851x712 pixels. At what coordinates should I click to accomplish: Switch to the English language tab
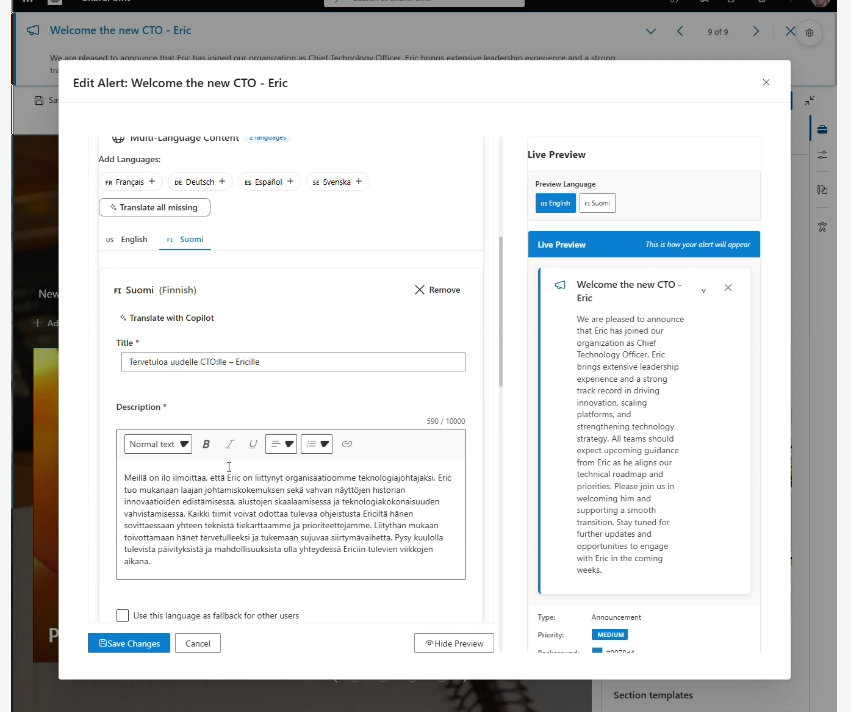pyautogui.click(x=127, y=240)
